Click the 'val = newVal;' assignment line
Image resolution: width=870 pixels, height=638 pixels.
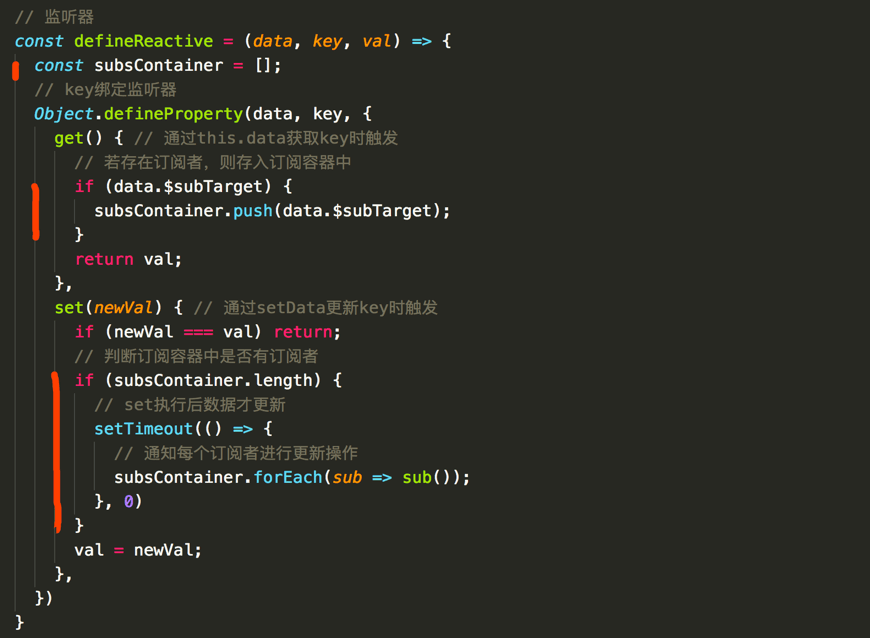(138, 550)
